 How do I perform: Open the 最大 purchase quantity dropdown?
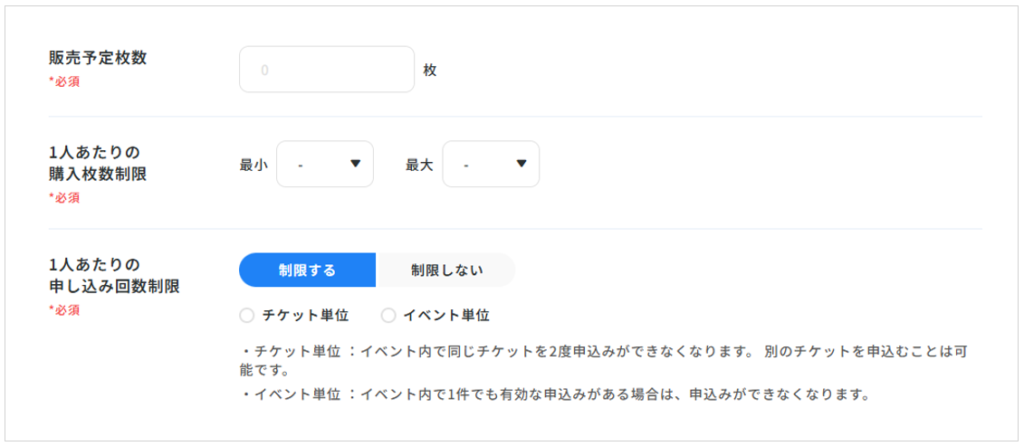pos(490,164)
